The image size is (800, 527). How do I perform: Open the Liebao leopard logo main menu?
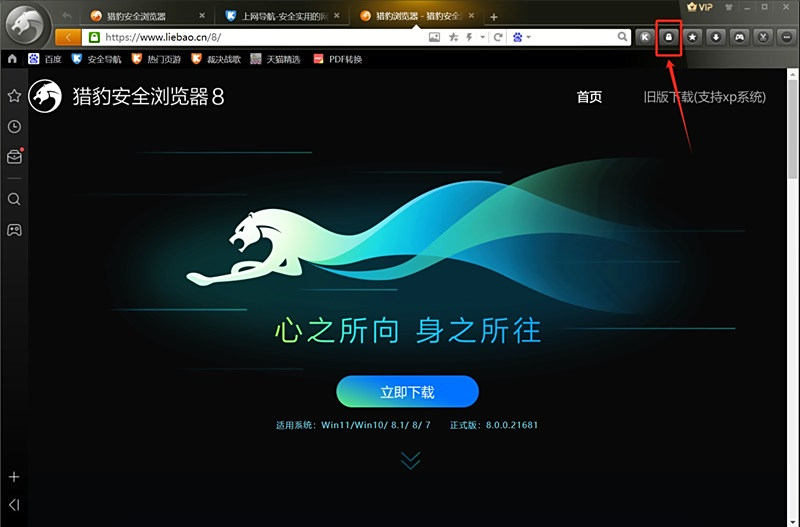[x=27, y=24]
